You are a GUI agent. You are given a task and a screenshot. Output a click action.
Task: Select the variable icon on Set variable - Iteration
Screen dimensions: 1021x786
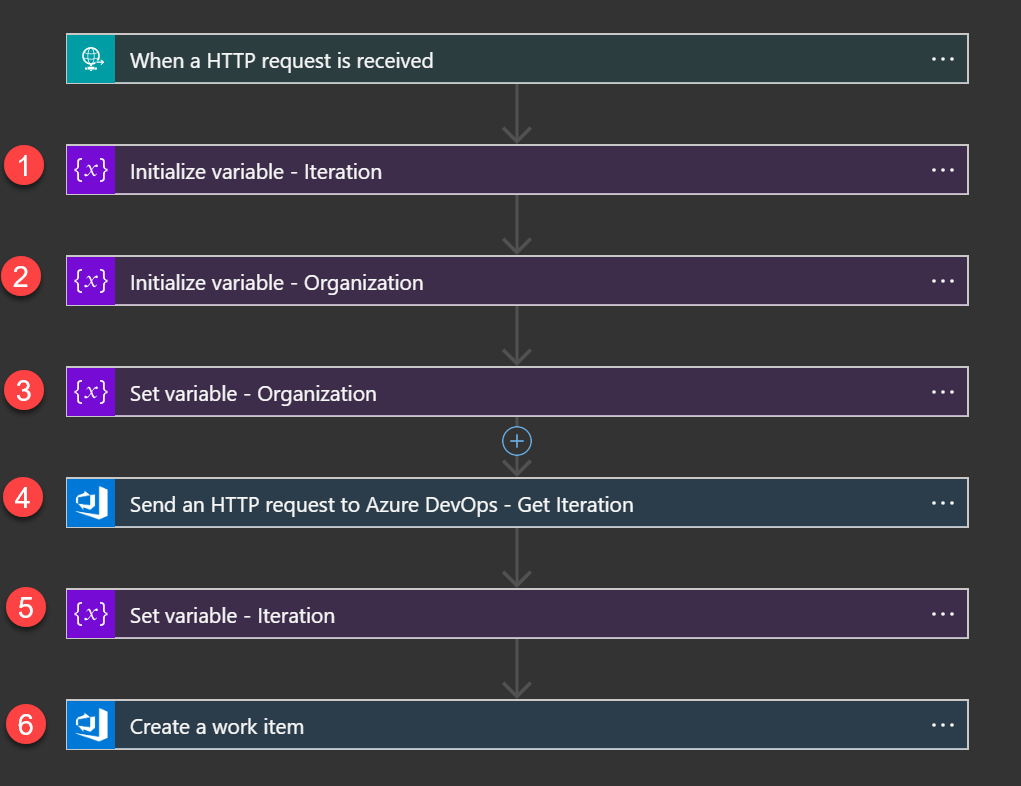[x=91, y=614]
